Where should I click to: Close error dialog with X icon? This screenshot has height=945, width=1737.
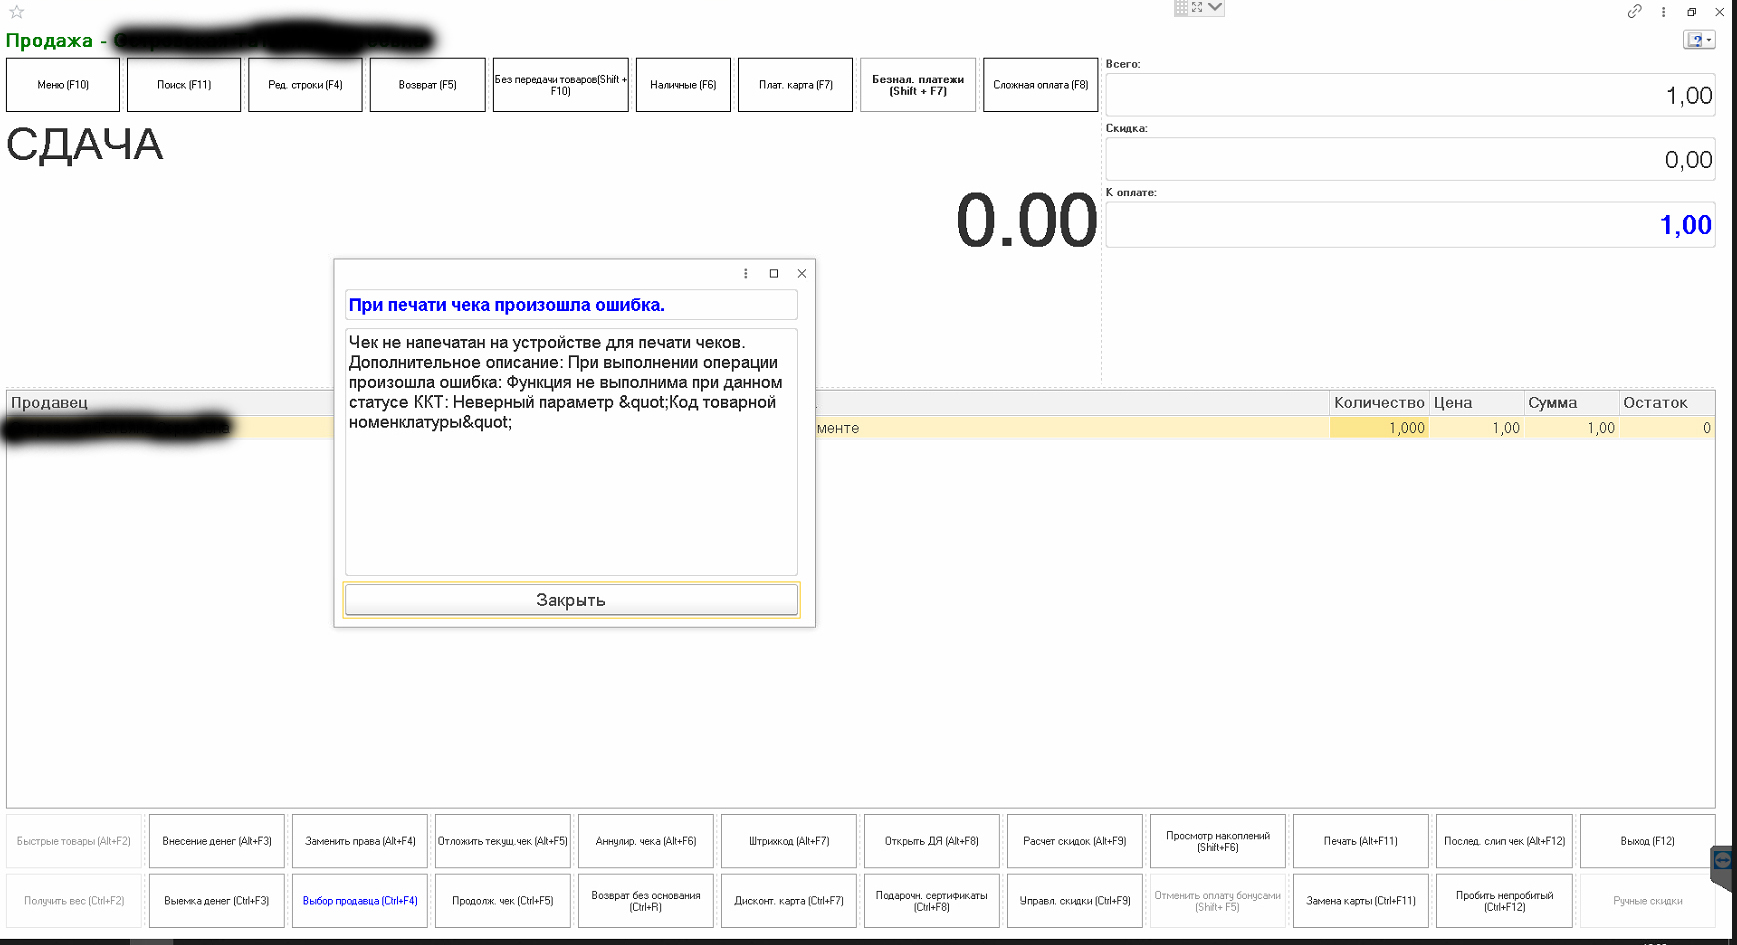[x=801, y=273]
